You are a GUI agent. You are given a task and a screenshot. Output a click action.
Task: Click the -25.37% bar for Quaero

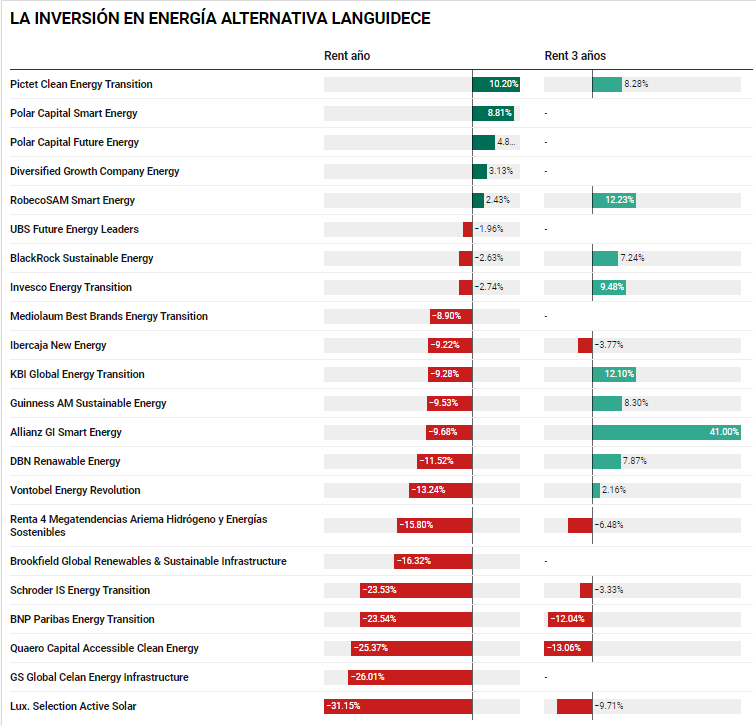(412, 648)
